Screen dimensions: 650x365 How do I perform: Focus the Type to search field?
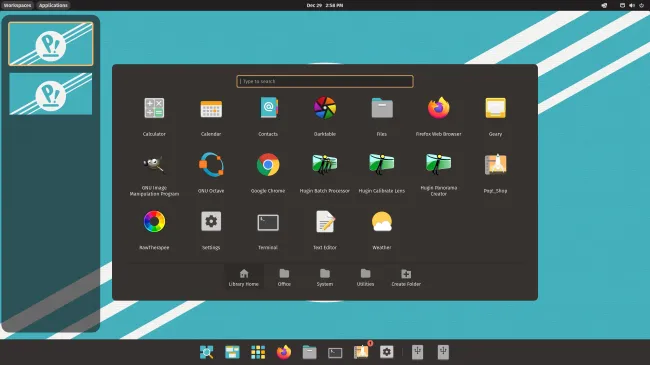(x=325, y=81)
